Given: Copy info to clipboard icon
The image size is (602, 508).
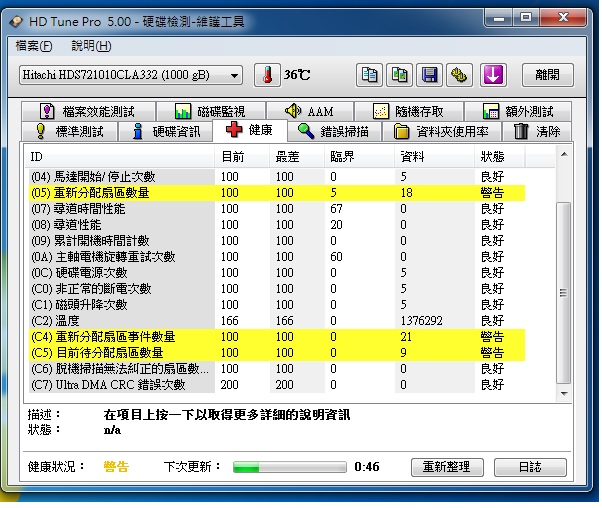Looking at the screenshot, I should click(x=369, y=75).
